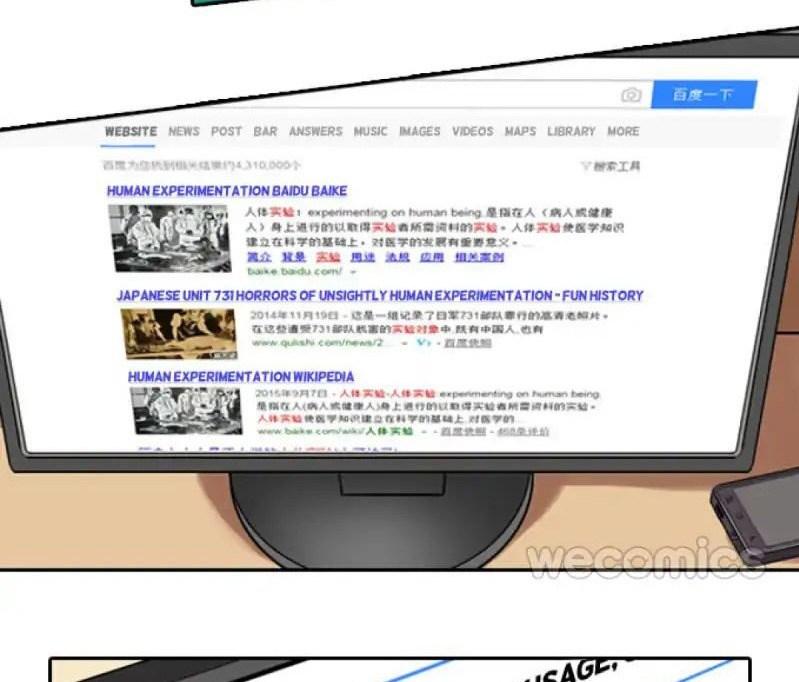Expand dropdown arrow beside baike.baidu.com URL
The height and width of the screenshot is (682, 799).
[353, 271]
